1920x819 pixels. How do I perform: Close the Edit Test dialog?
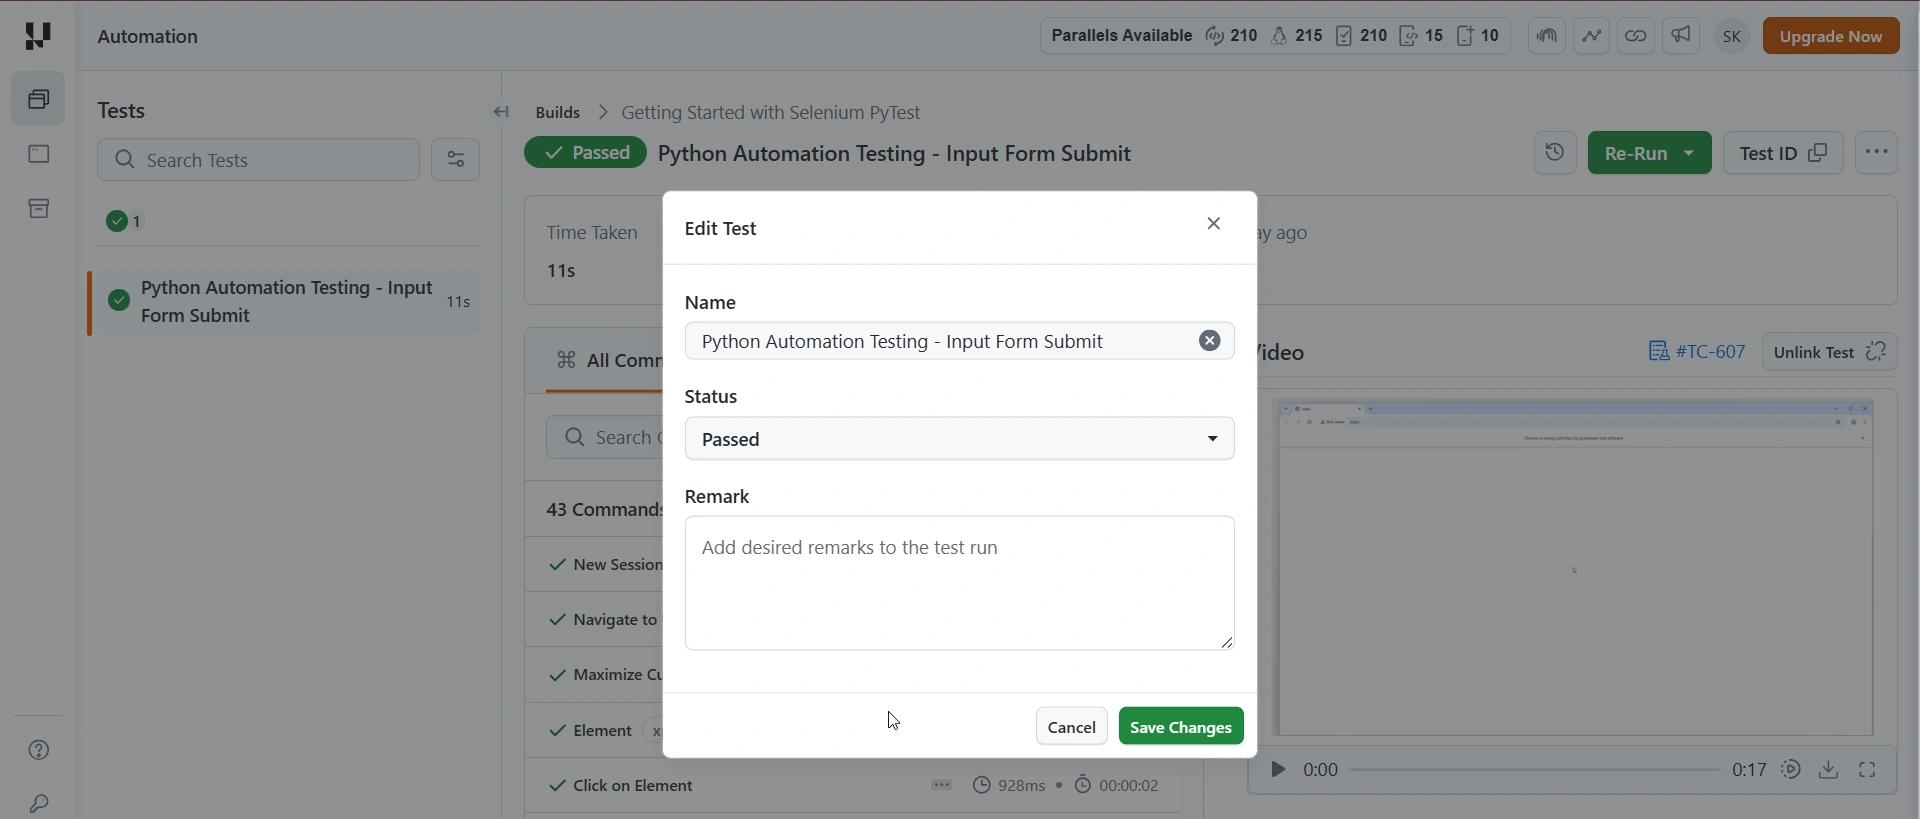point(1214,223)
